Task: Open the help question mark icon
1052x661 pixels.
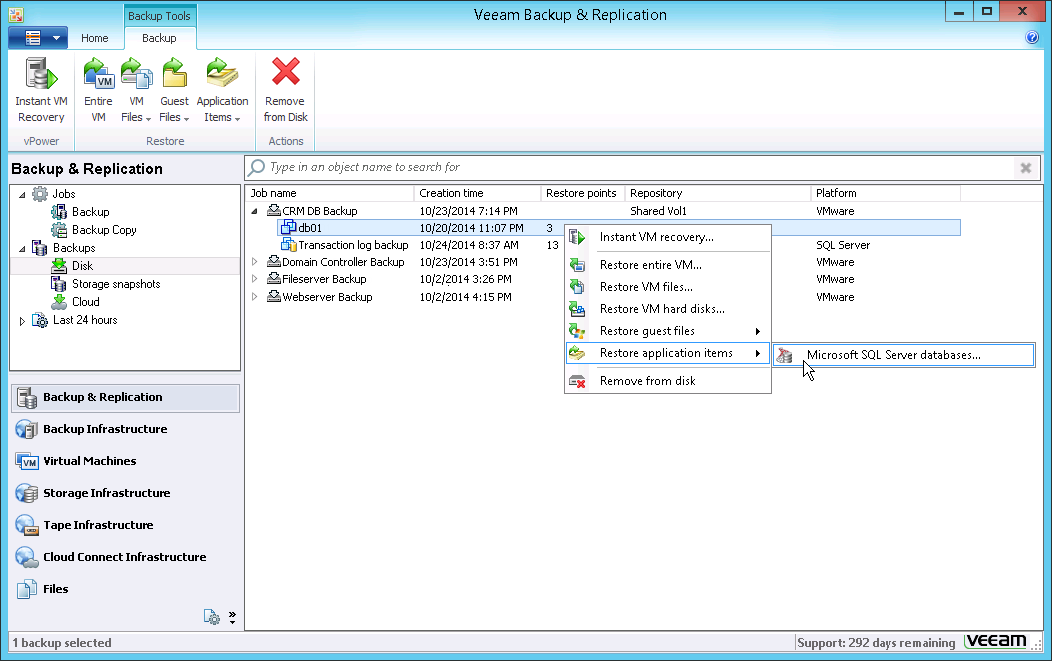Action: point(1032,38)
